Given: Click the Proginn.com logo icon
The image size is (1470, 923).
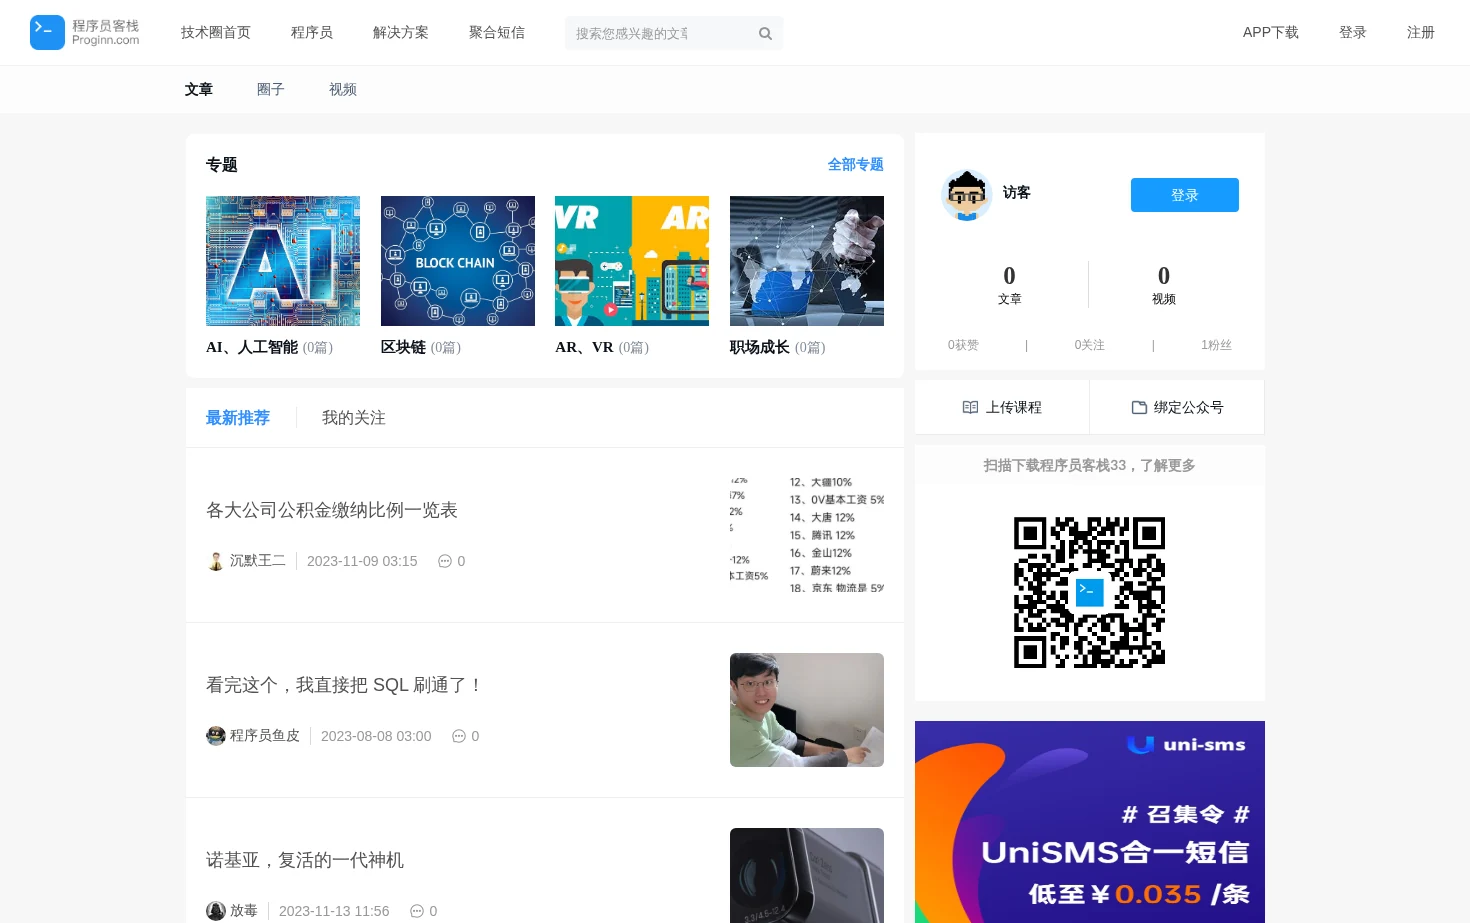Looking at the screenshot, I should pyautogui.click(x=47, y=33).
